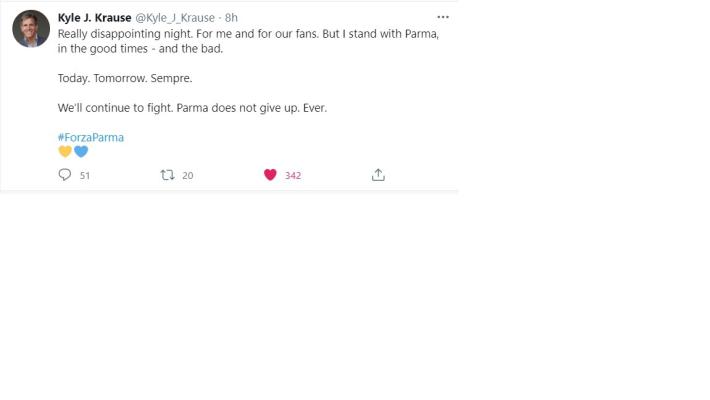
Task: Open the share tweet icon
Action: tap(378, 175)
